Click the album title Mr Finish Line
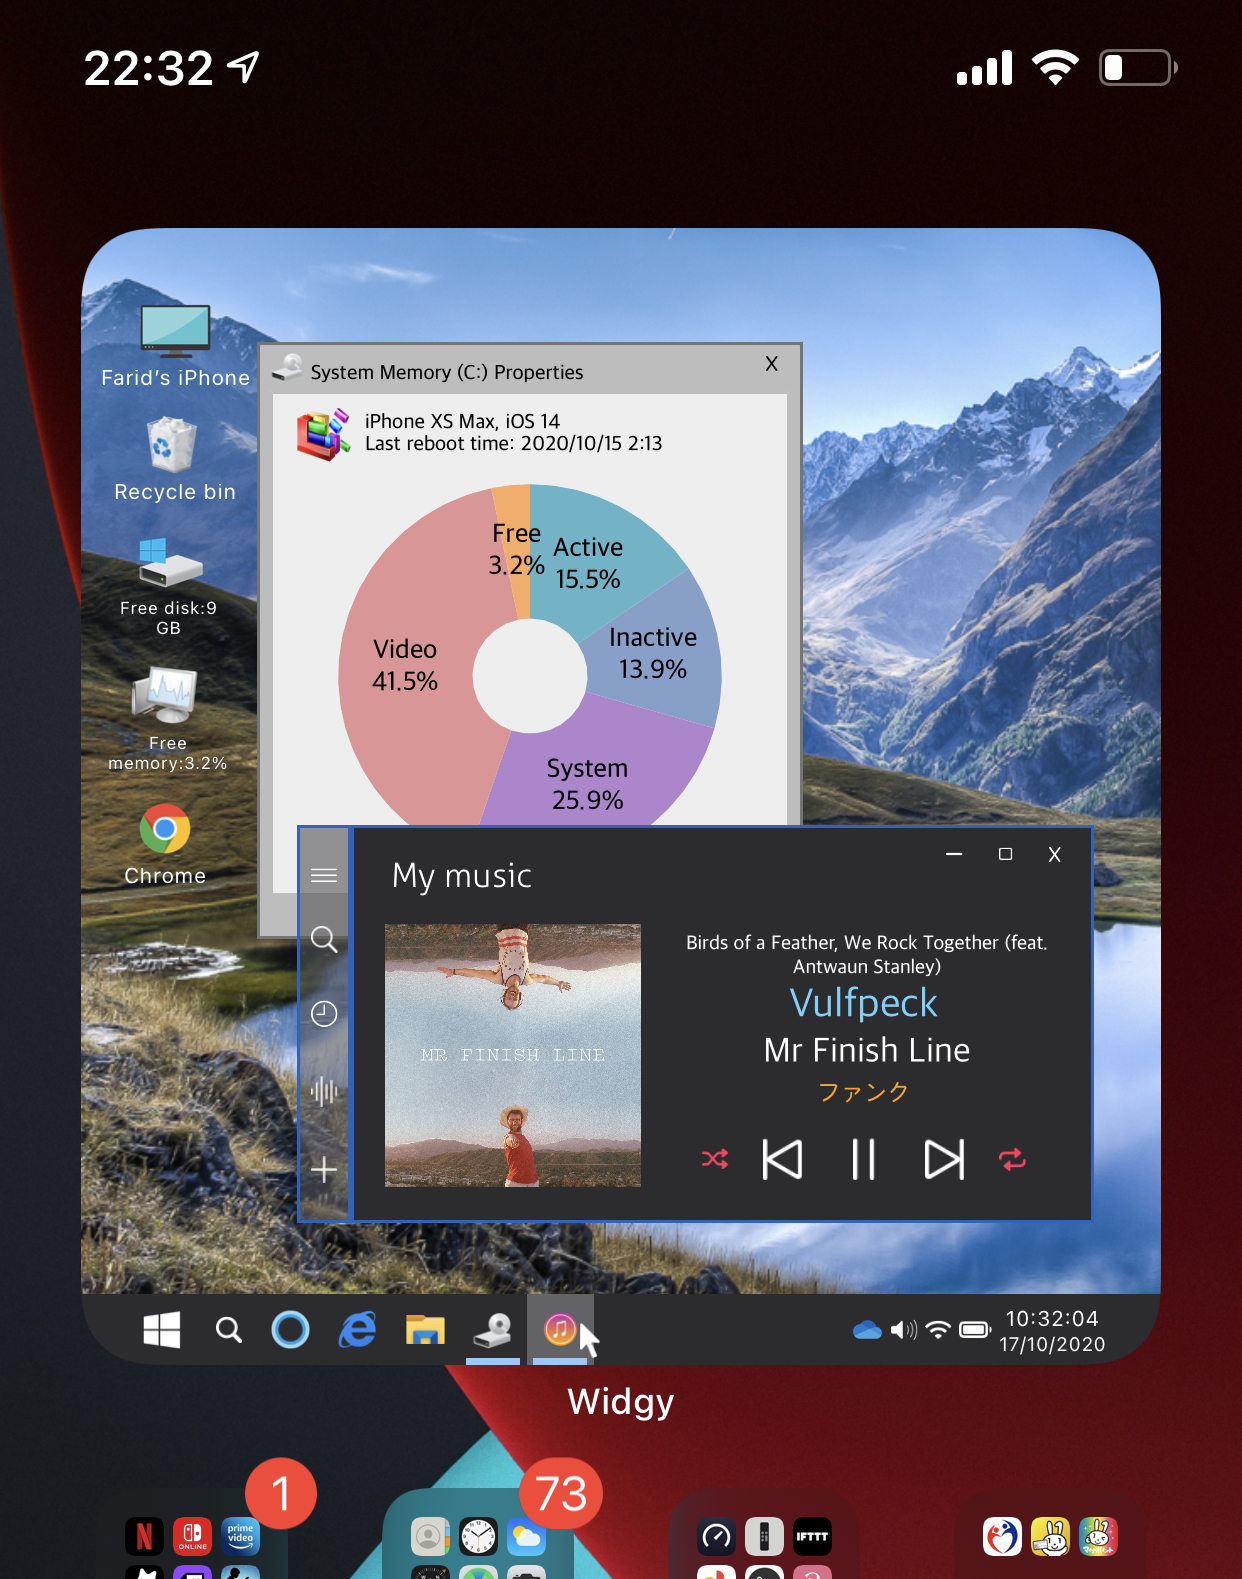The image size is (1242, 1579). pyautogui.click(x=867, y=1050)
